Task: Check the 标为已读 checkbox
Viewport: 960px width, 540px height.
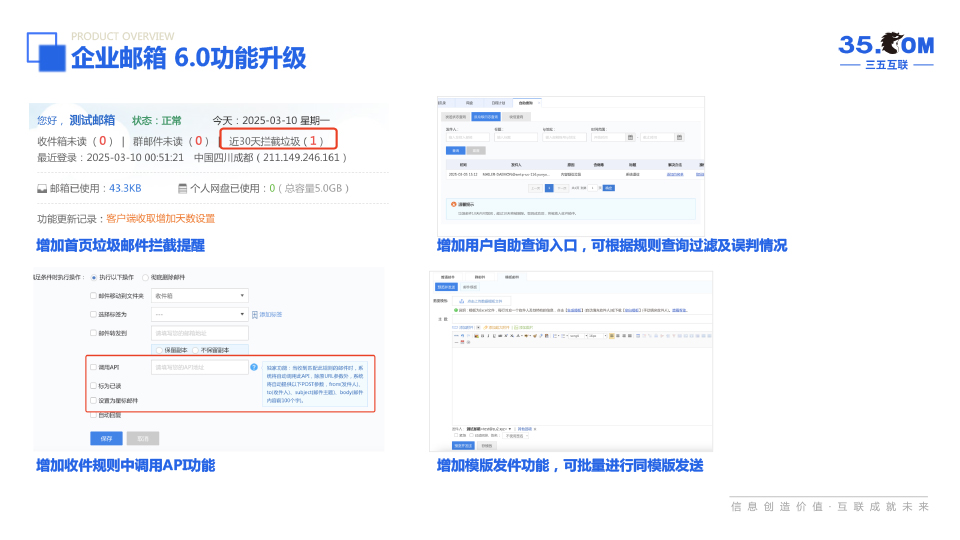Action: pos(93,385)
